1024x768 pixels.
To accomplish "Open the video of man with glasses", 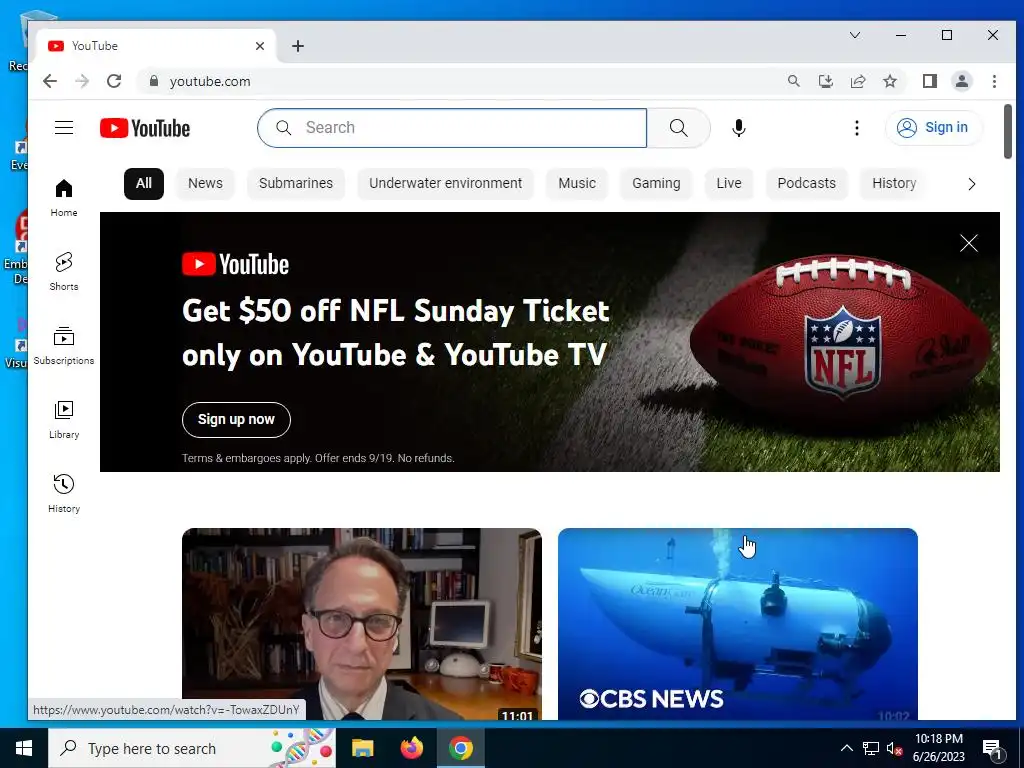I will 362,624.
